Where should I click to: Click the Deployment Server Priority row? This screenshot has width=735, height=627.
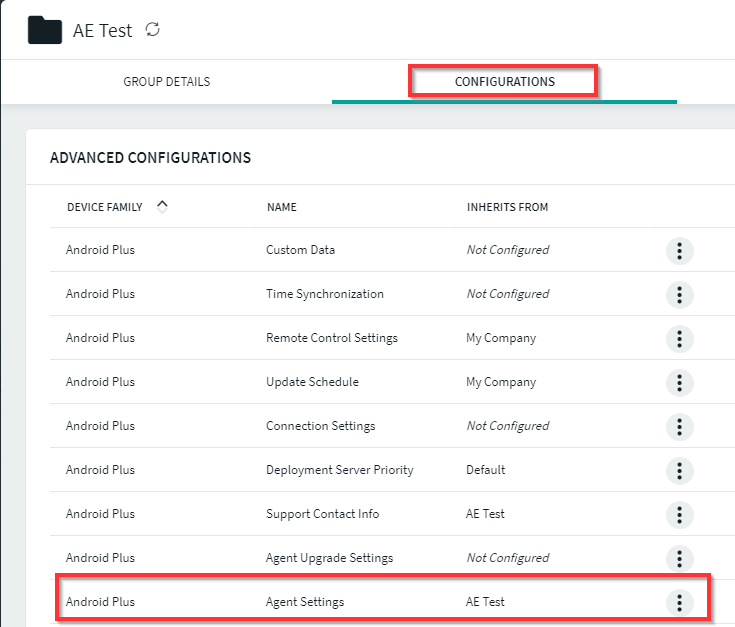click(x=339, y=470)
